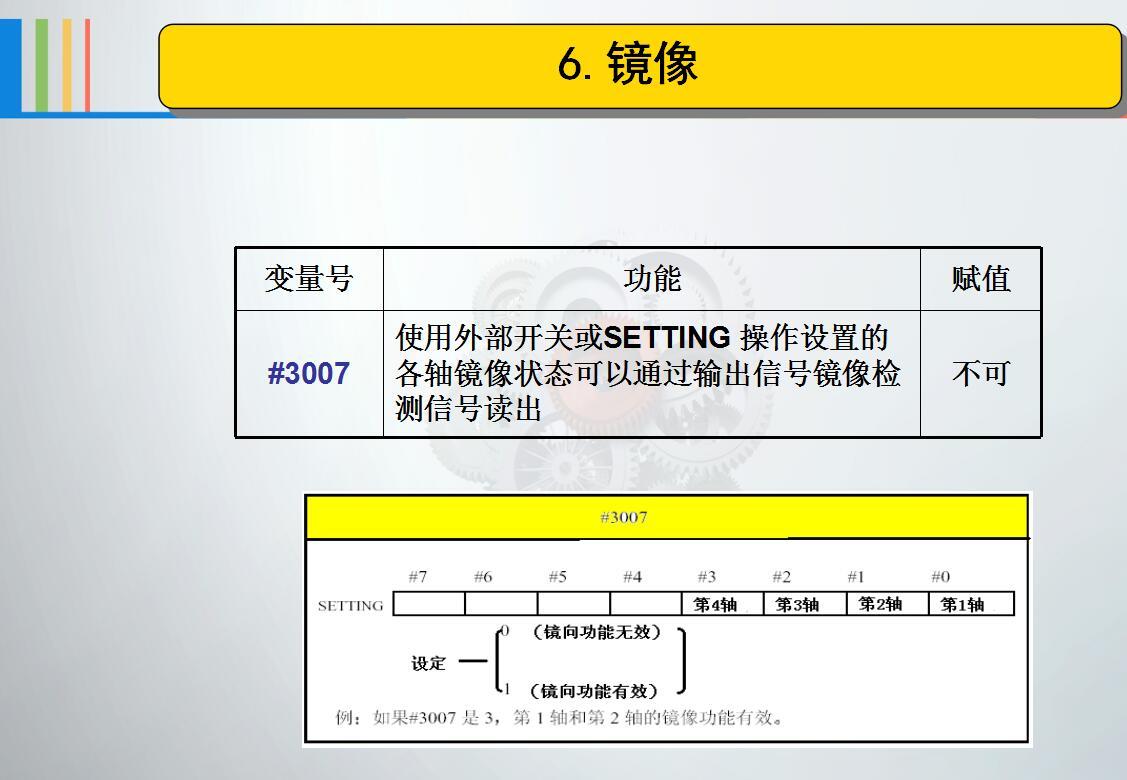
Task: Select the table header "赋值"
Action: 981,279
